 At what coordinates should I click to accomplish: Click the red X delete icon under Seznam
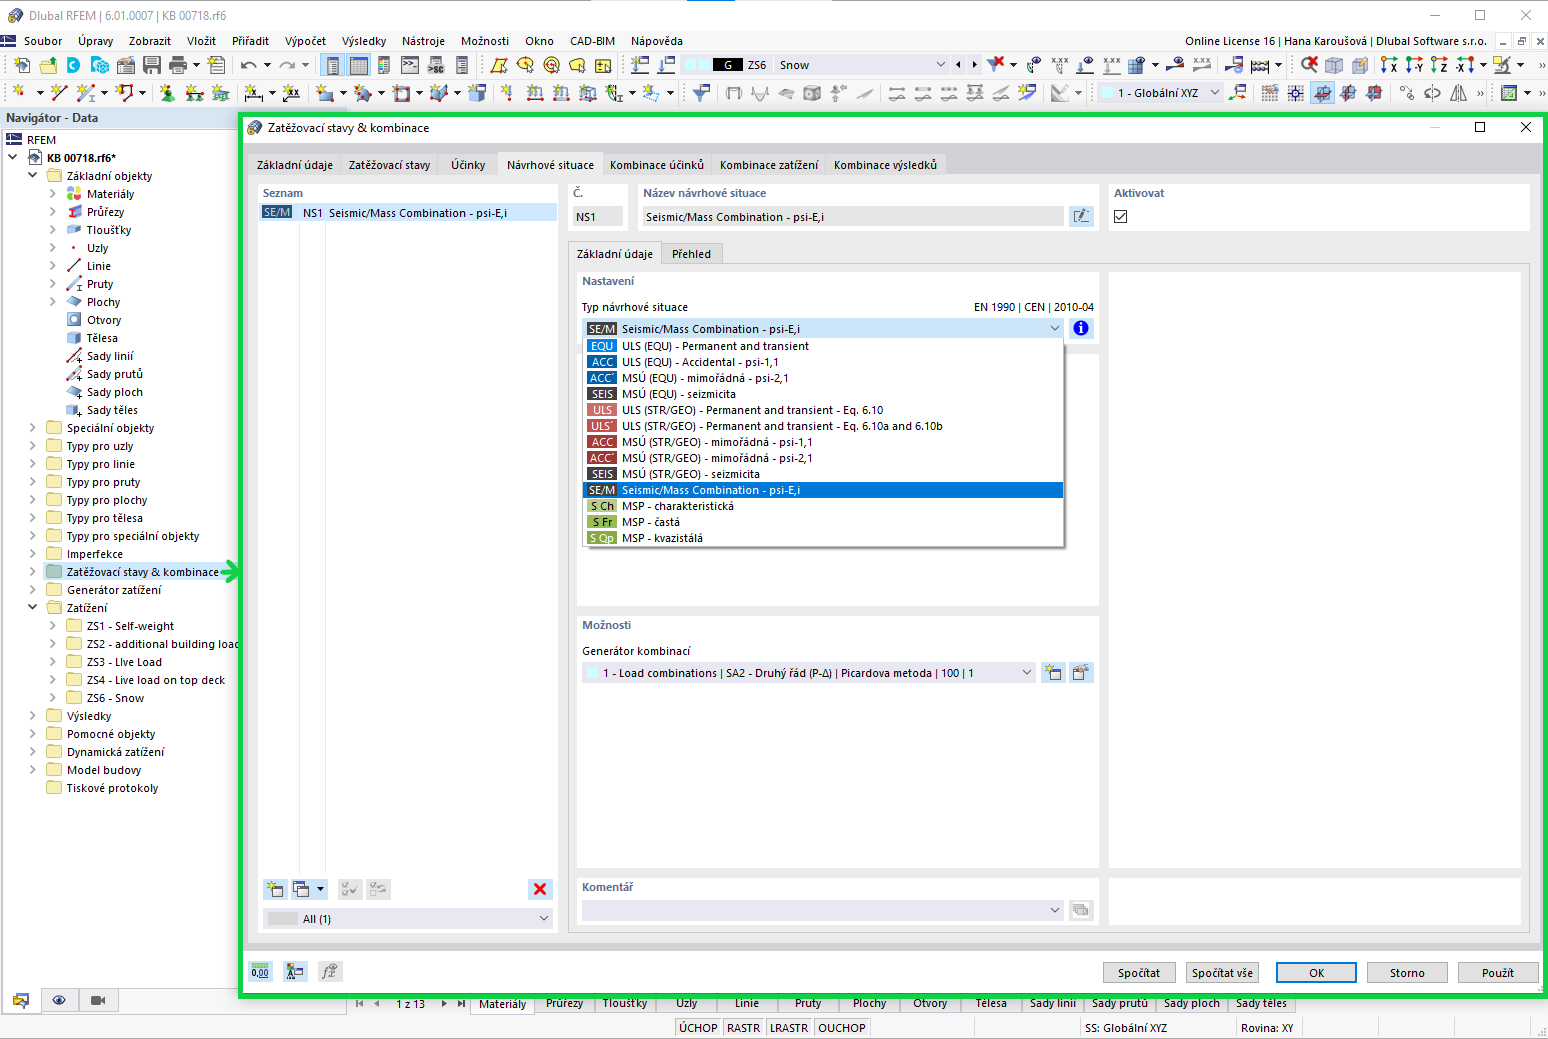pos(540,889)
